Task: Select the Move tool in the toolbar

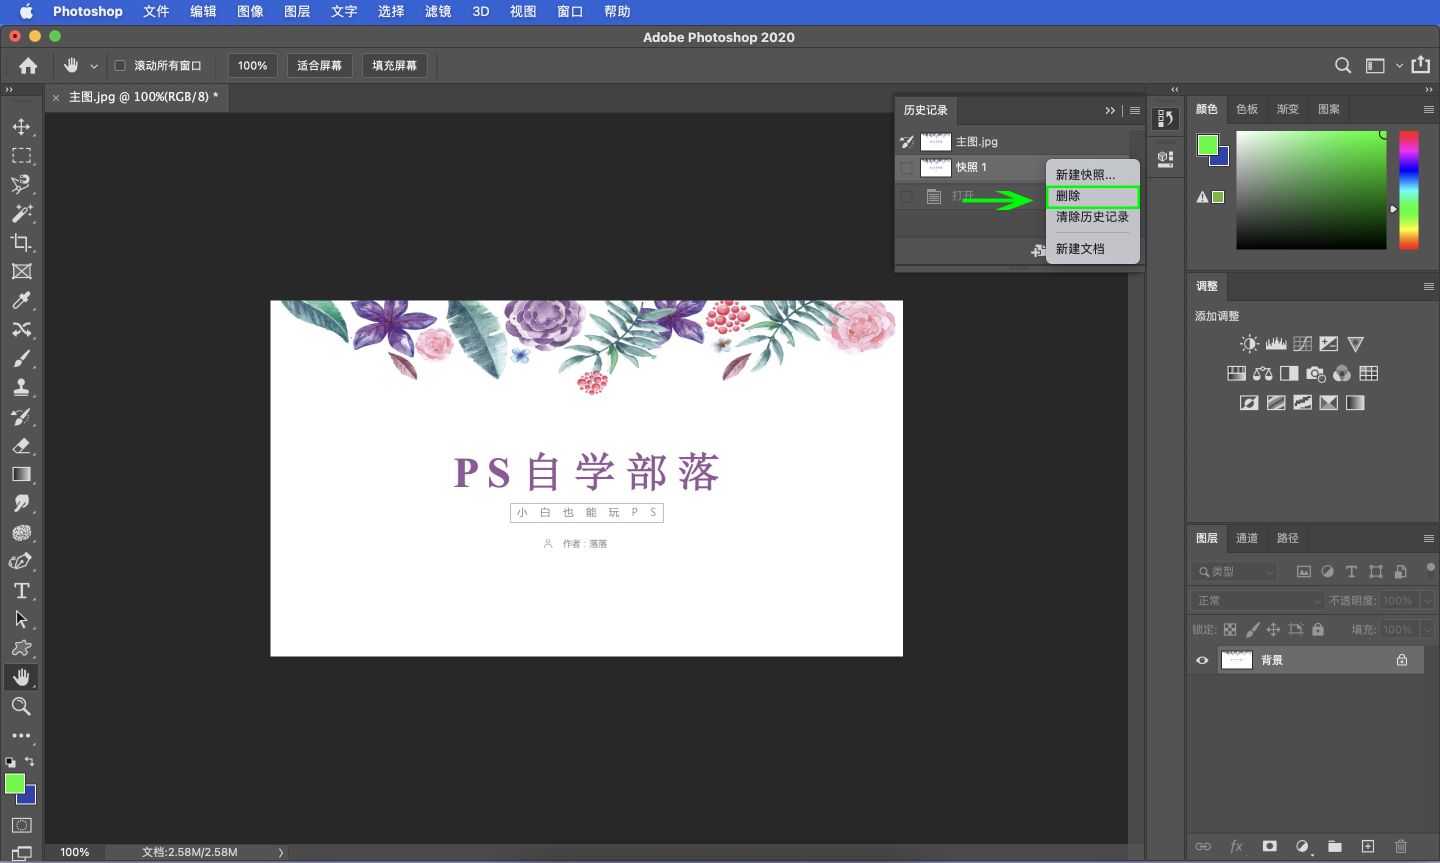Action: (22, 126)
